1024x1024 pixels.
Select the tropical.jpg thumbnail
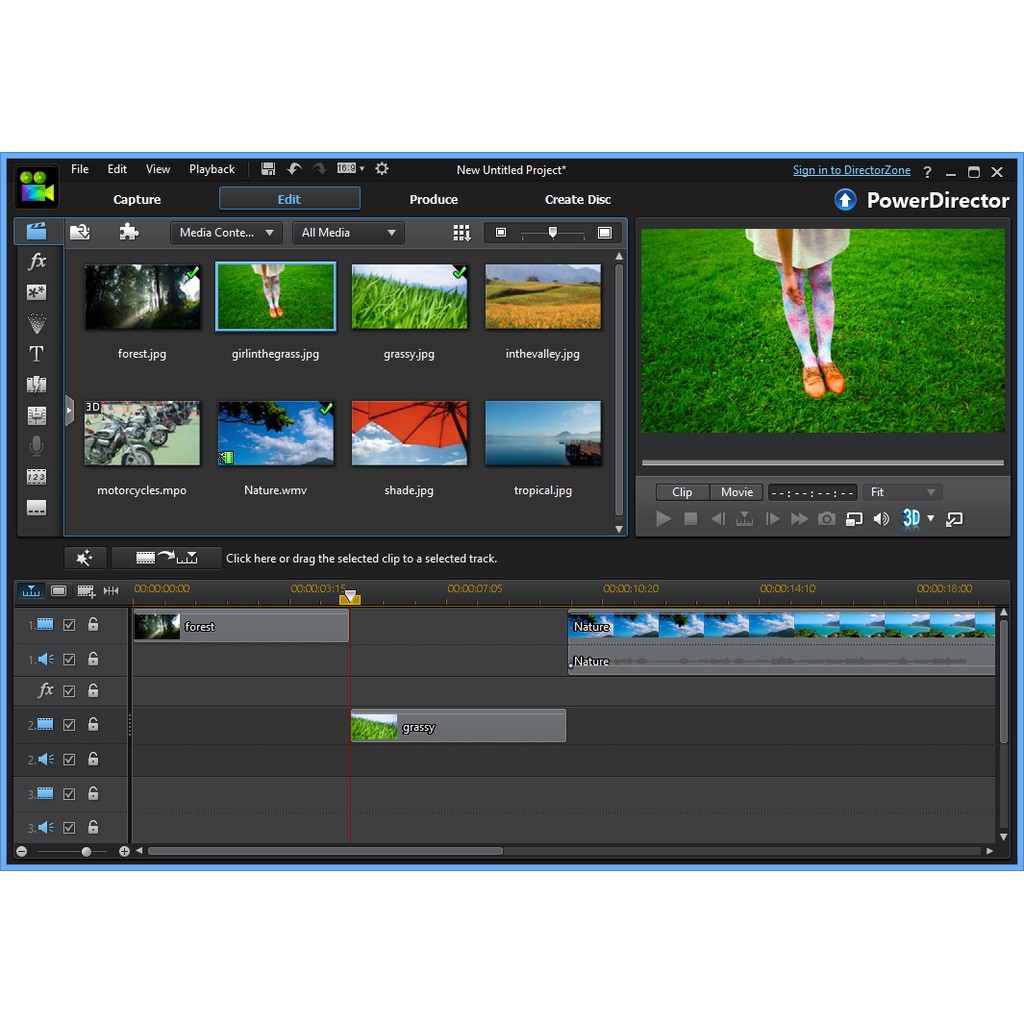[543, 434]
